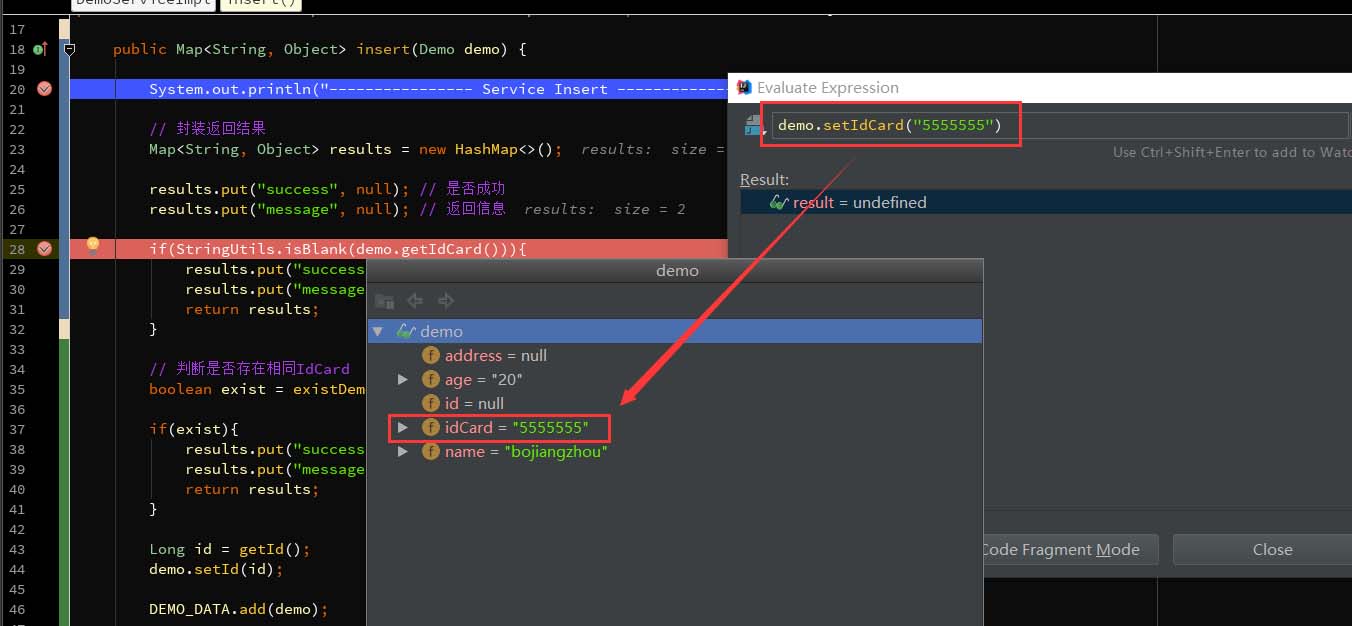The height and width of the screenshot is (626, 1352).
Task: Click the implements-method gutter icon on line 18
Action: [40, 49]
